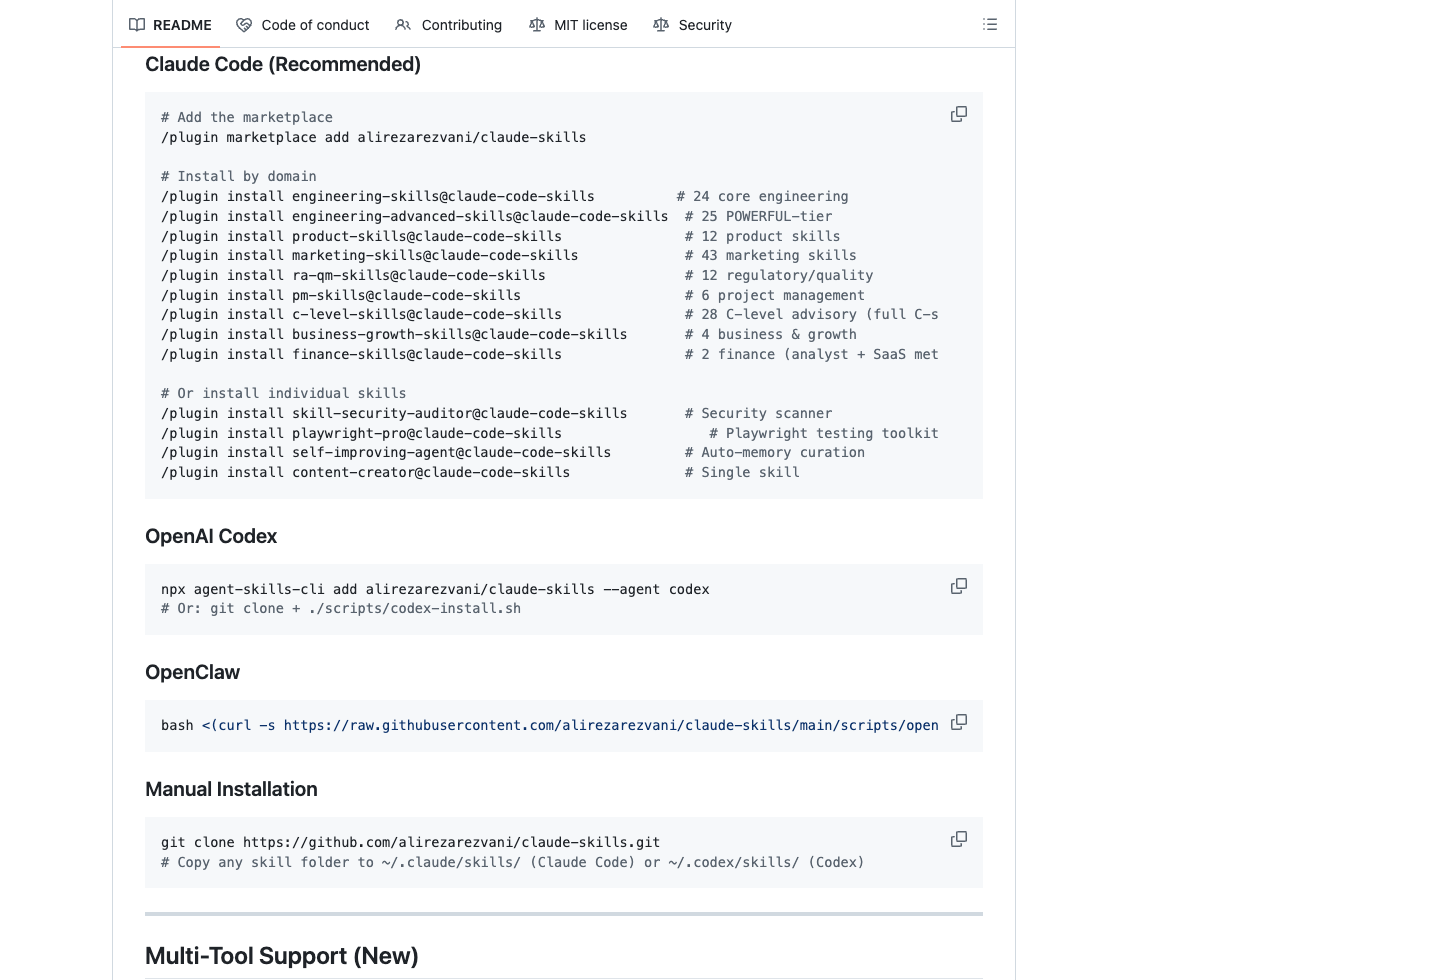1440x980 pixels.
Task: Click the raw.githubusercontent.com URL in OpenClaw command
Action: pyautogui.click(x=611, y=725)
